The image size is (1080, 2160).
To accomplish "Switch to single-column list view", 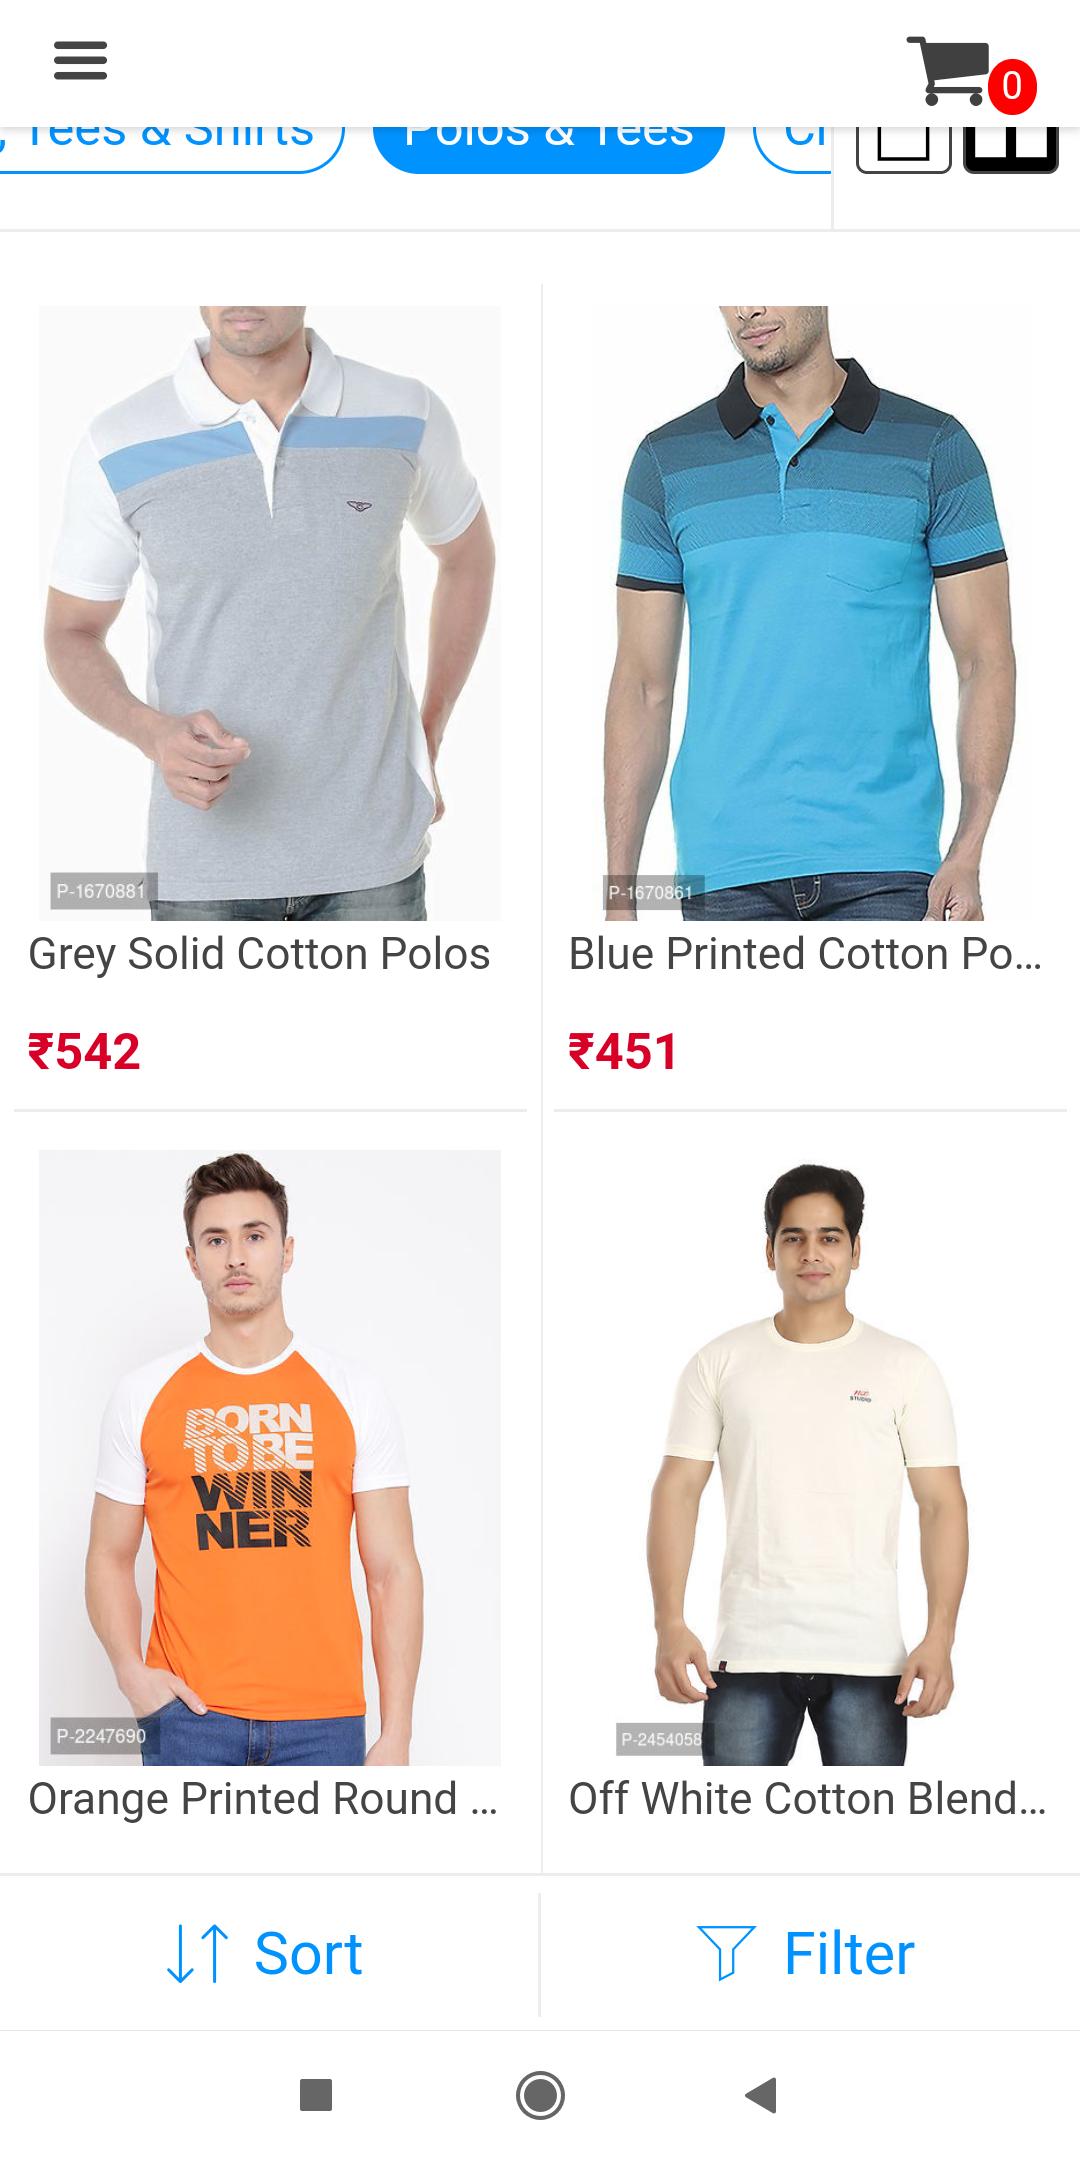I will tap(904, 150).
